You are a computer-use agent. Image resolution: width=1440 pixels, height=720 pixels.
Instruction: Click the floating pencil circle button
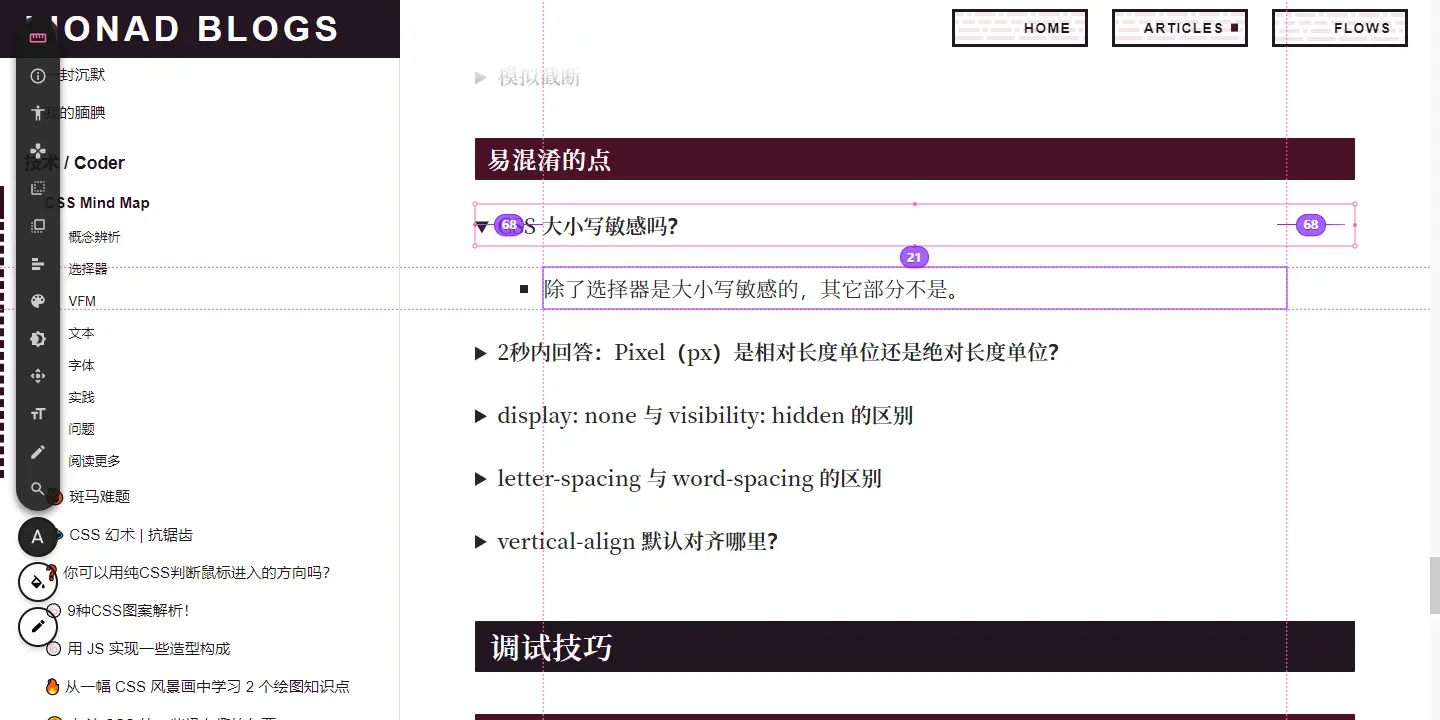(37, 626)
